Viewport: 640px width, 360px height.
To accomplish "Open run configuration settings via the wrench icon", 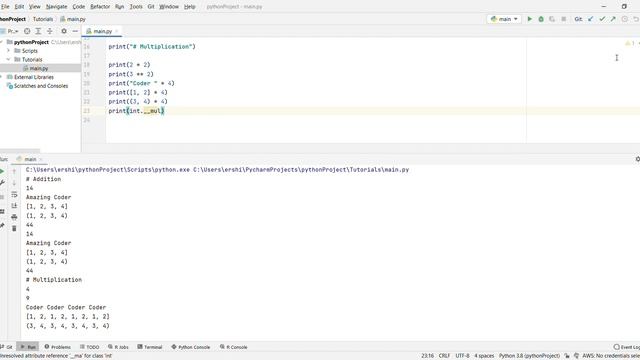I will click(2, 183).
